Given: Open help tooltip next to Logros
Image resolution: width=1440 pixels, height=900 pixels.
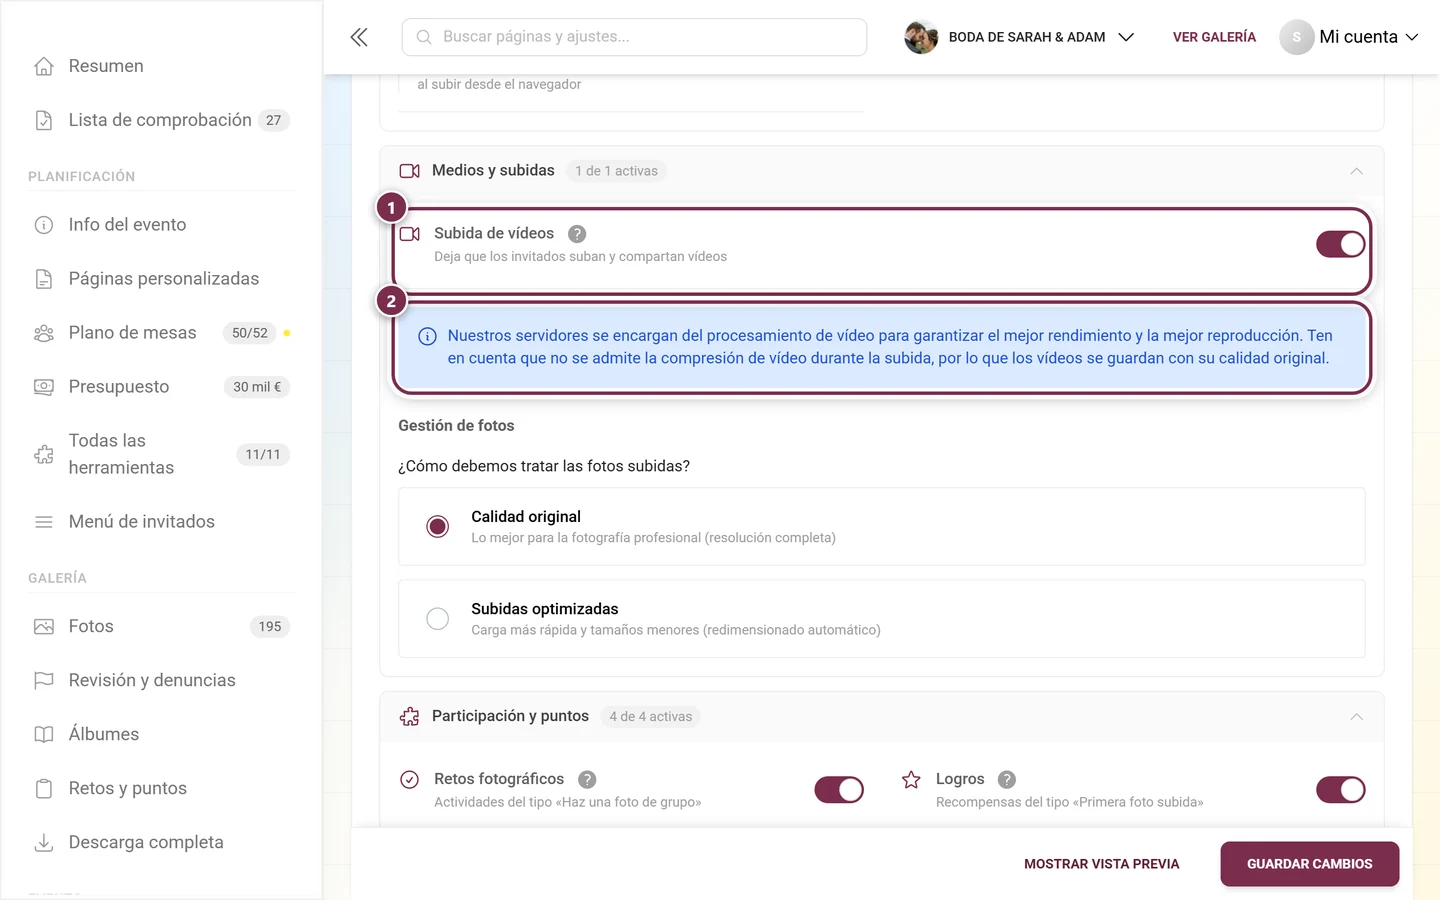Looking at the screenshot, I should coord(1007,780).
